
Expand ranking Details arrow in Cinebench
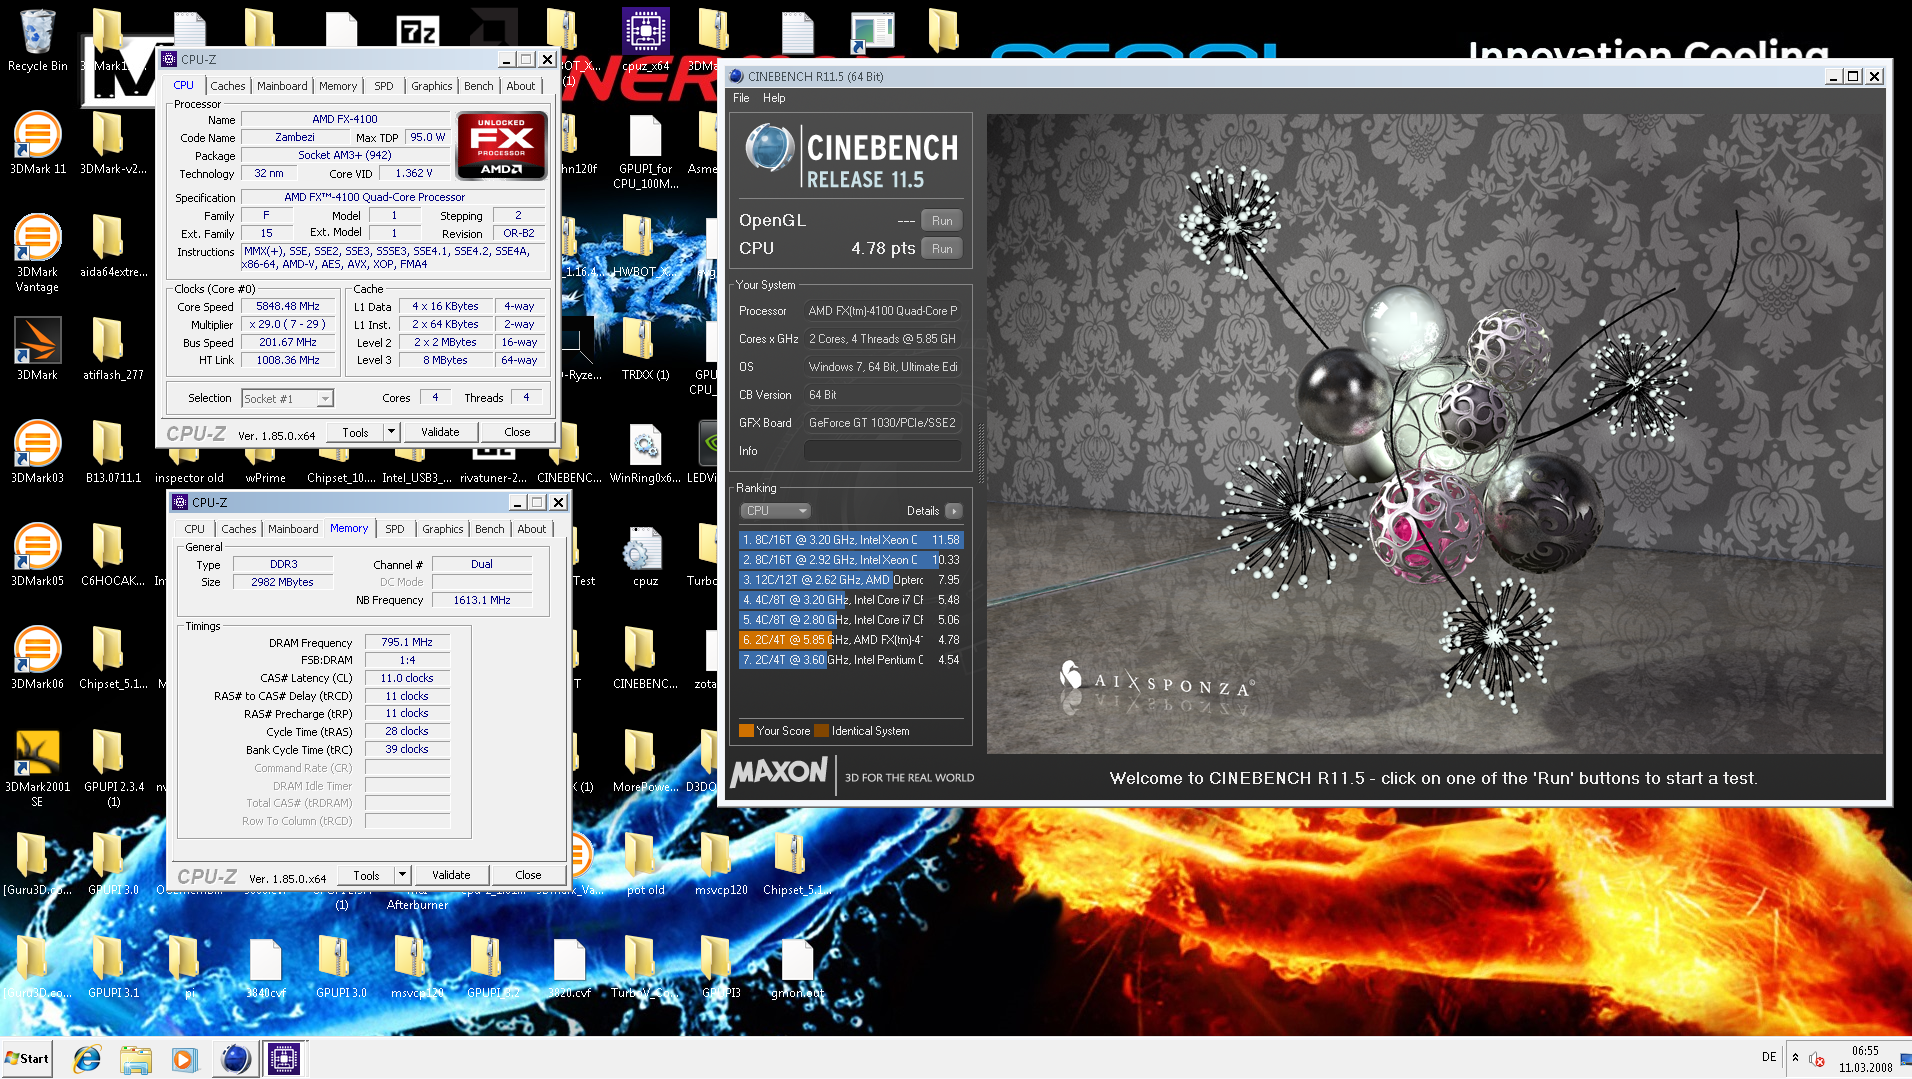point(953,511)
